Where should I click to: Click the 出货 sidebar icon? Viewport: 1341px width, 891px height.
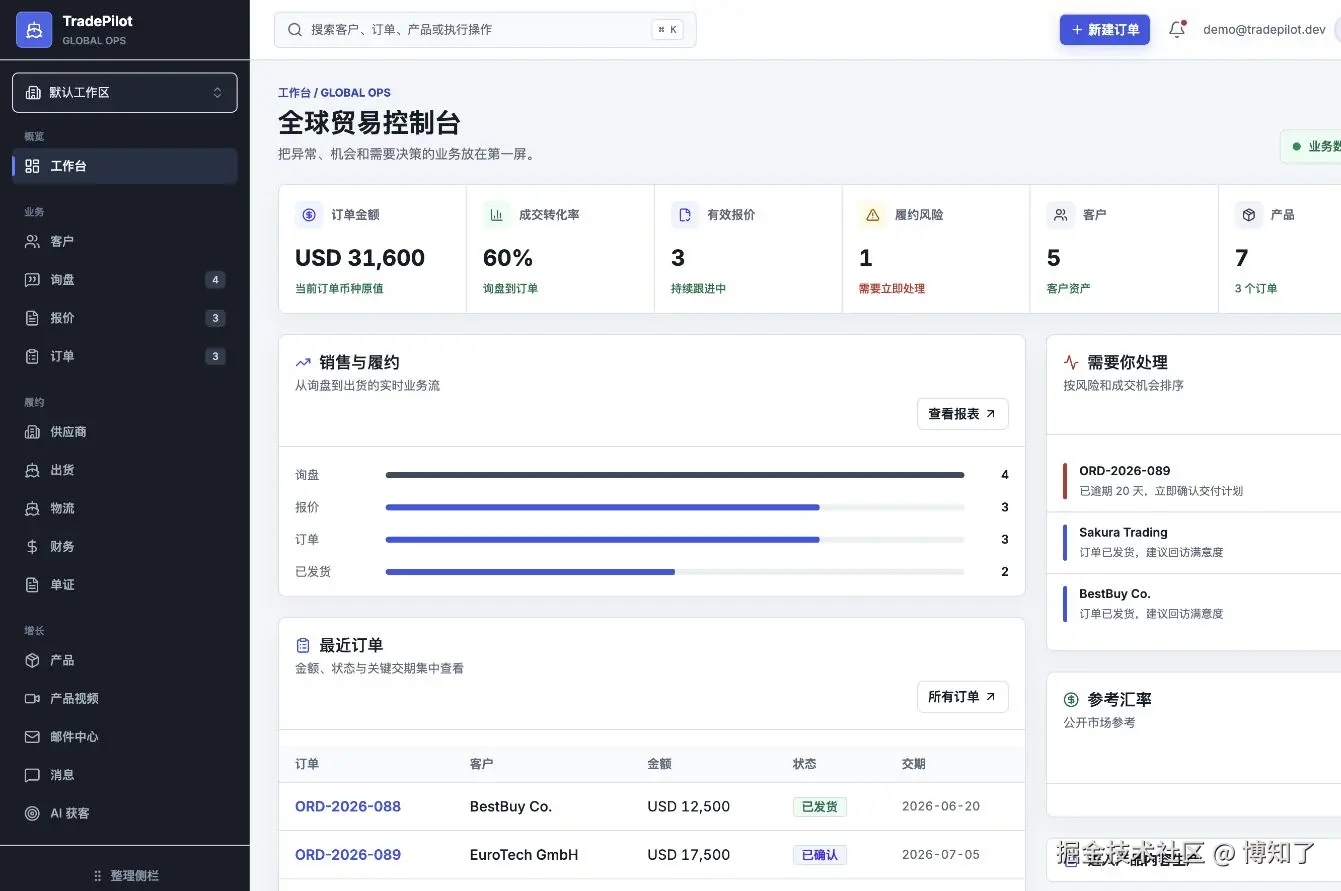[x=32, y=470]
